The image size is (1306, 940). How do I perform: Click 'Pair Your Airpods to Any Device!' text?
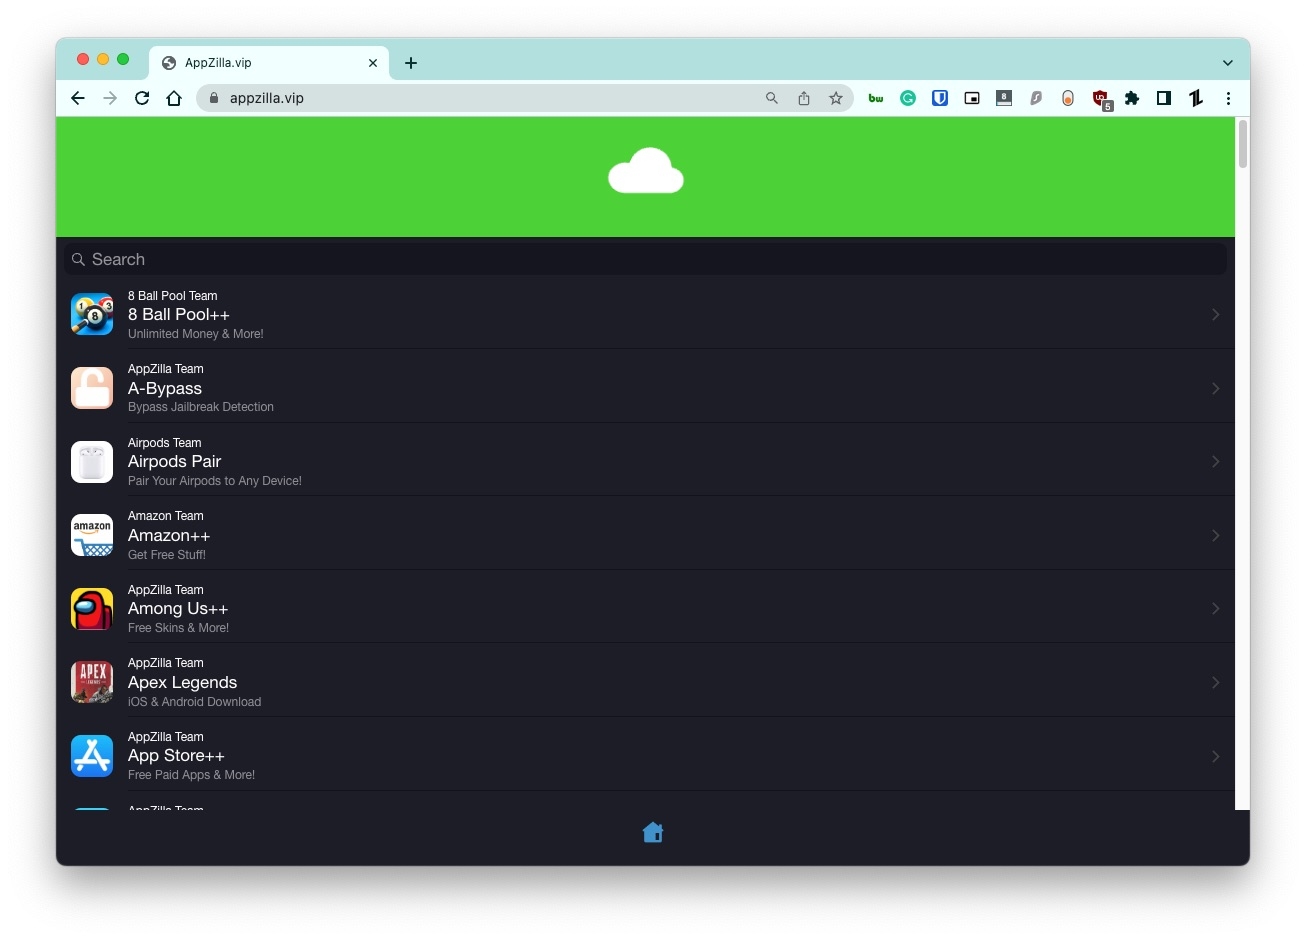coord(215,481)
